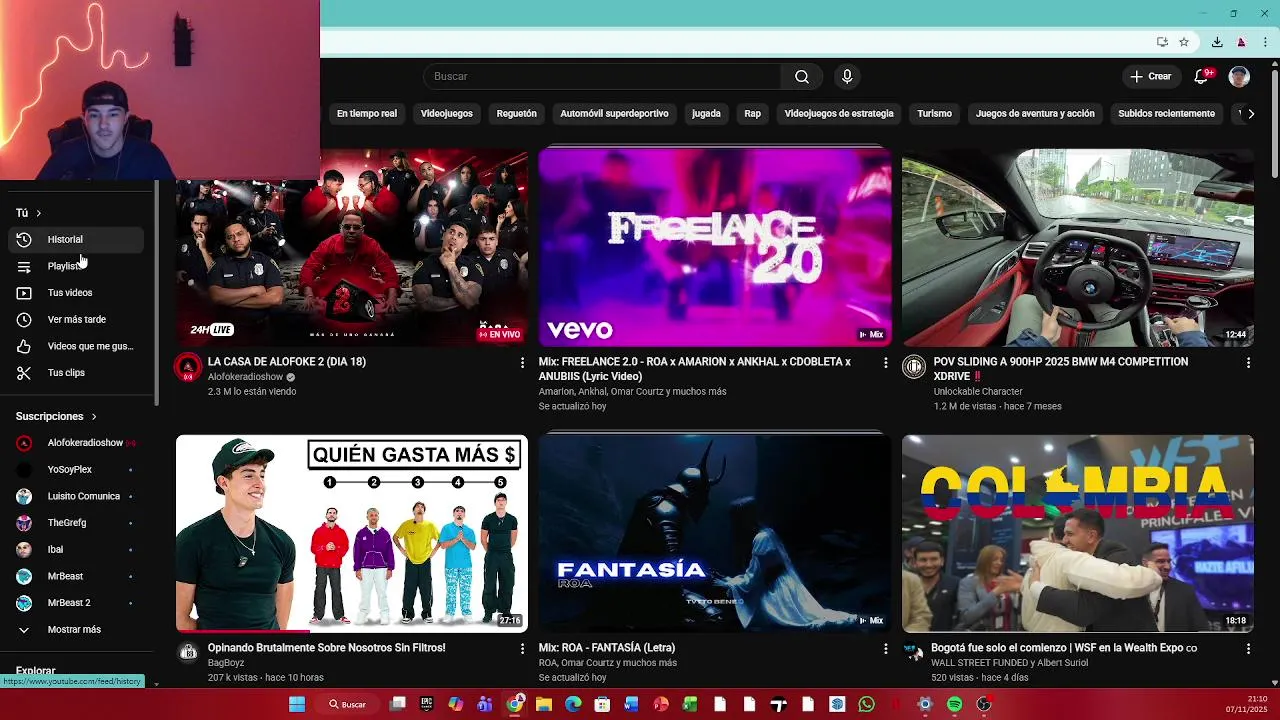Select the Videojuegos de estrategia chip
The image size is (1280, 720).
(x=839, y=114)
